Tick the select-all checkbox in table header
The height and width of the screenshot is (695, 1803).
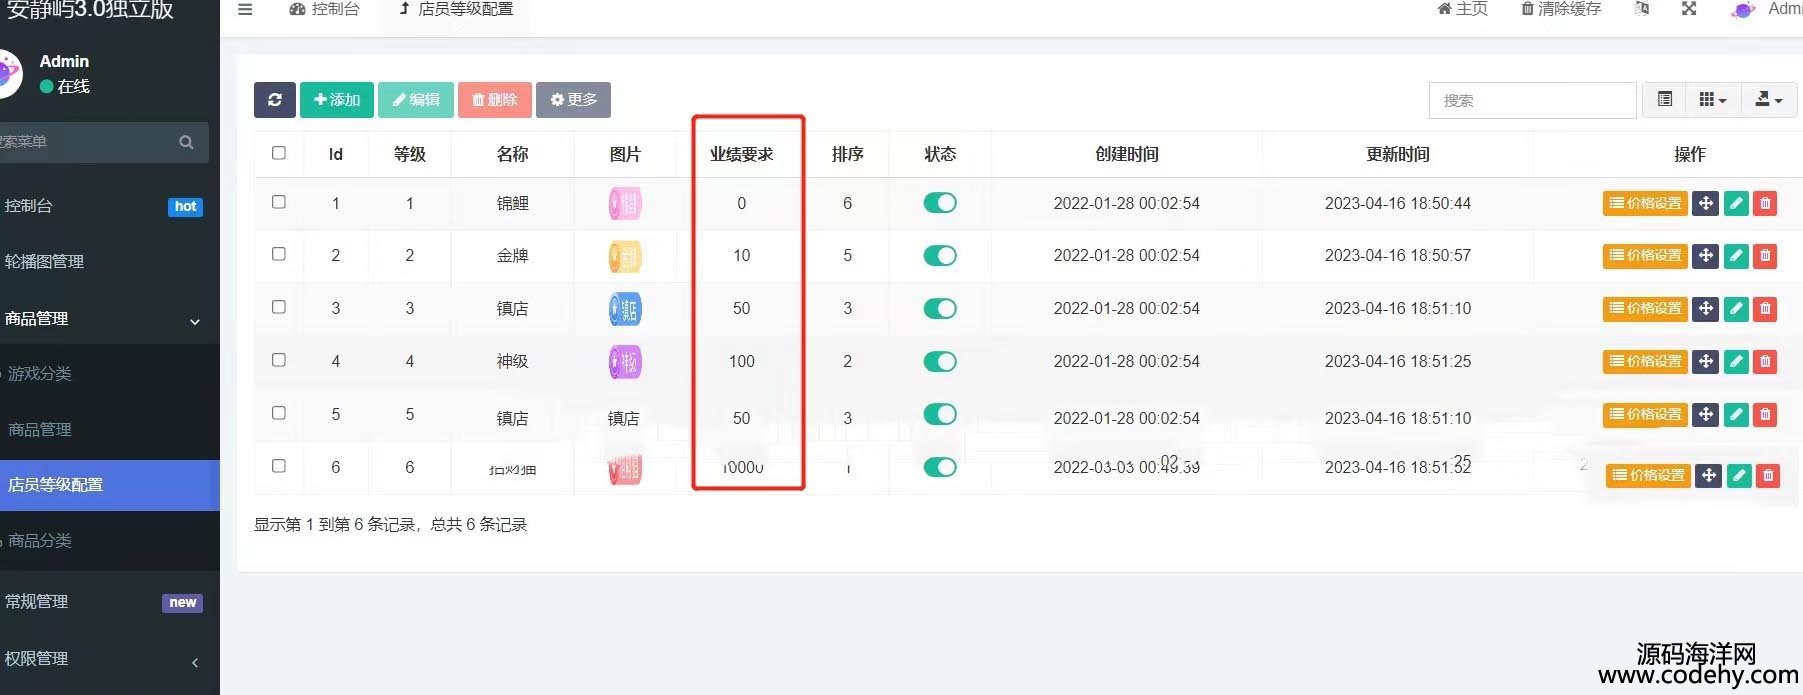click(x=279, y=153)
